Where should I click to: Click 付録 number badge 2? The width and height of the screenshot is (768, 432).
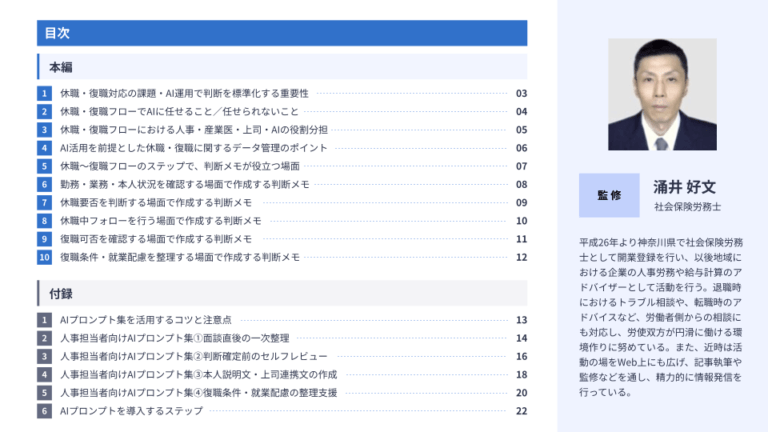pyautogui.click(x=44, y=338)
